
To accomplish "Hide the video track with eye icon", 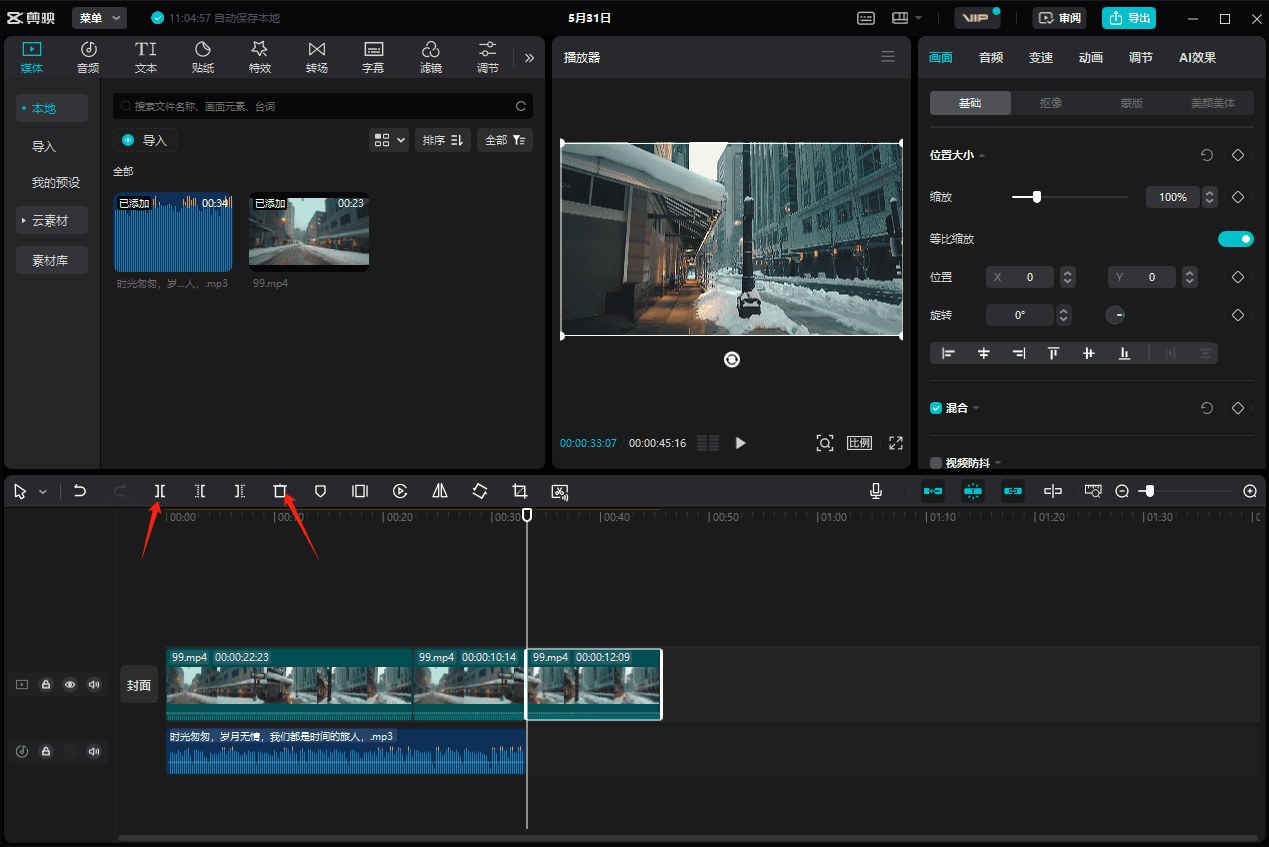I will pos(70,685).
